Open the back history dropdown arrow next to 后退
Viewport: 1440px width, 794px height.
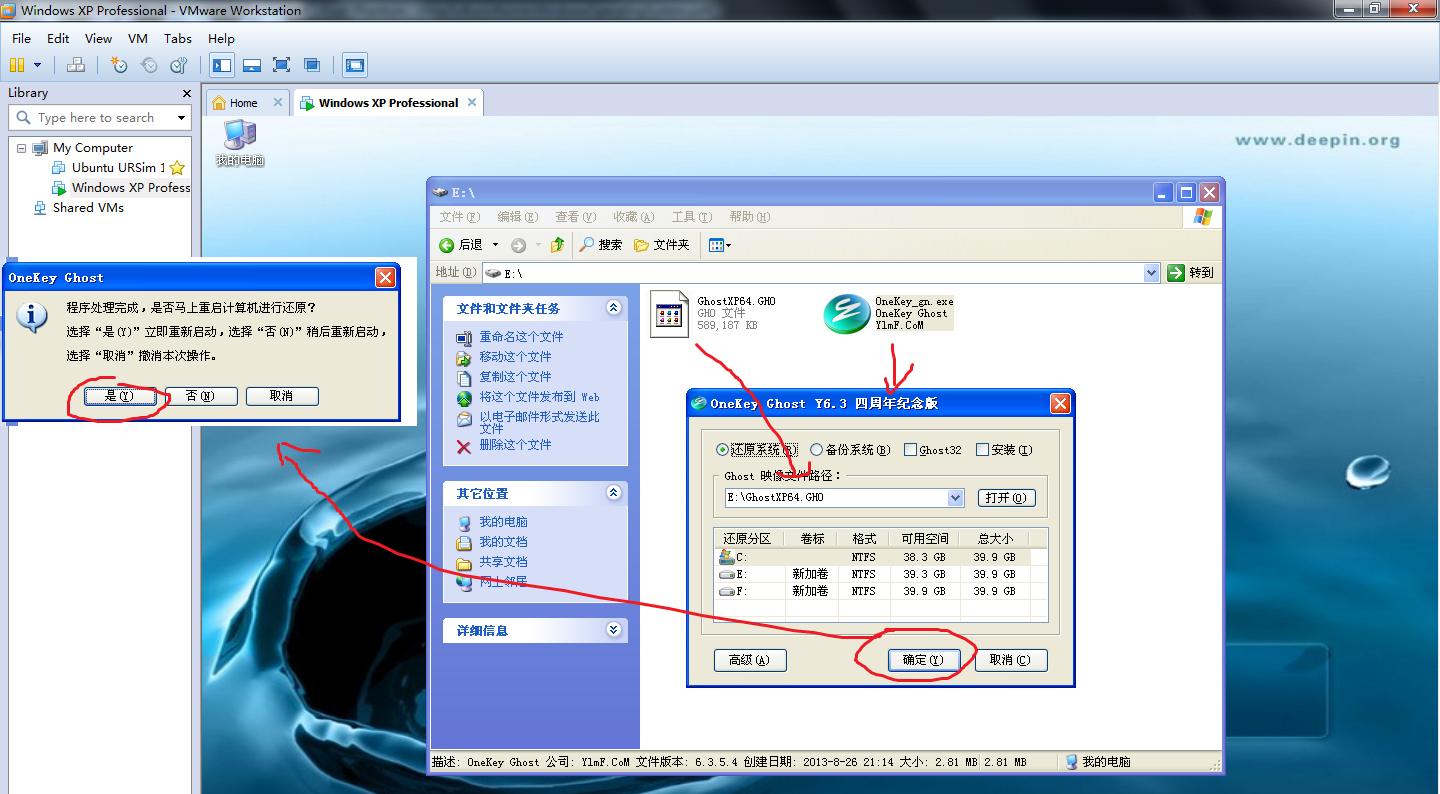click(x=495, y=245)
